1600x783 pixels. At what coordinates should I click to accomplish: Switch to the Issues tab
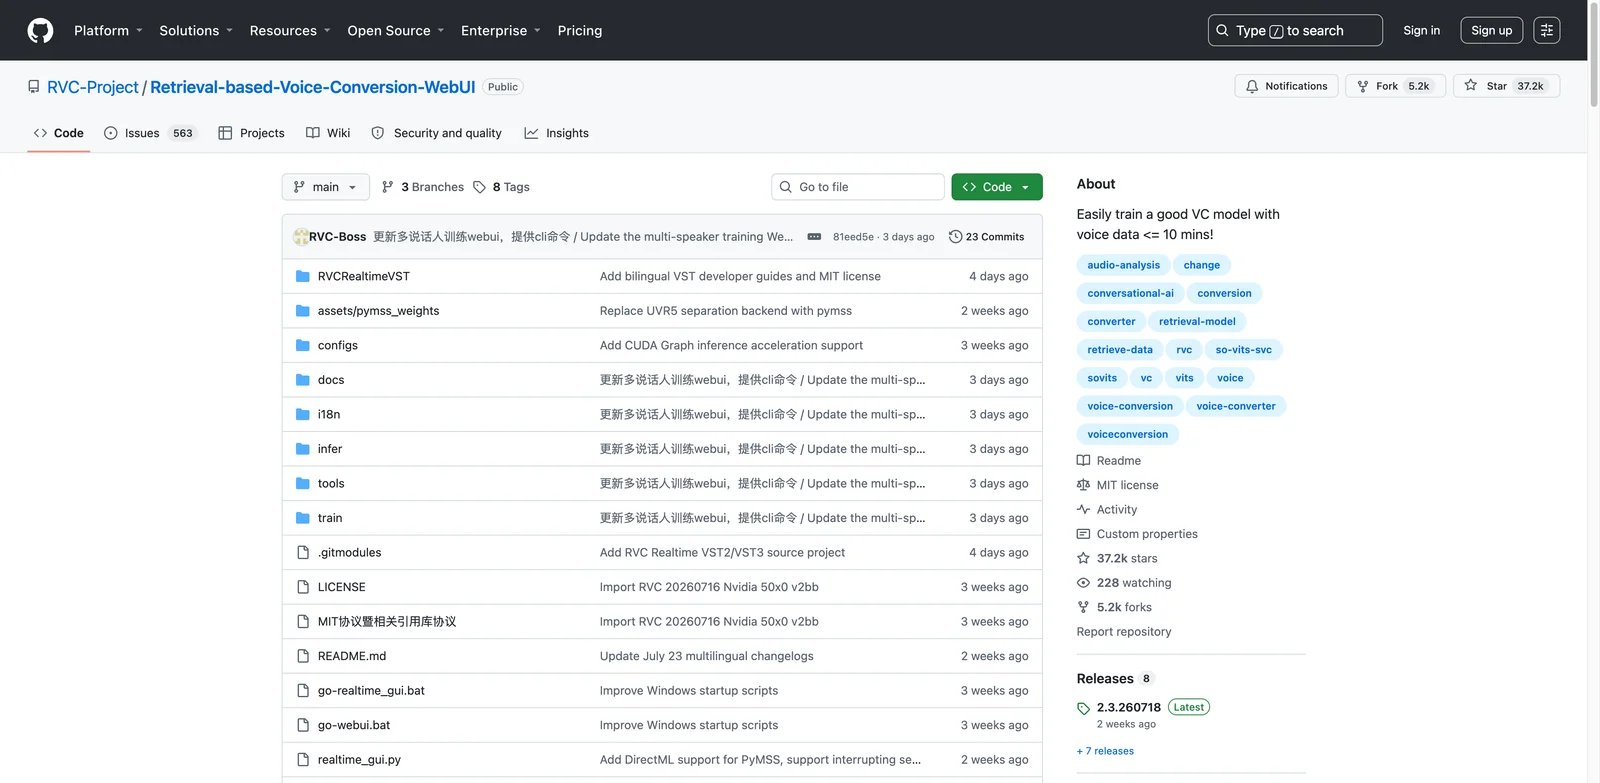point(150,133)
